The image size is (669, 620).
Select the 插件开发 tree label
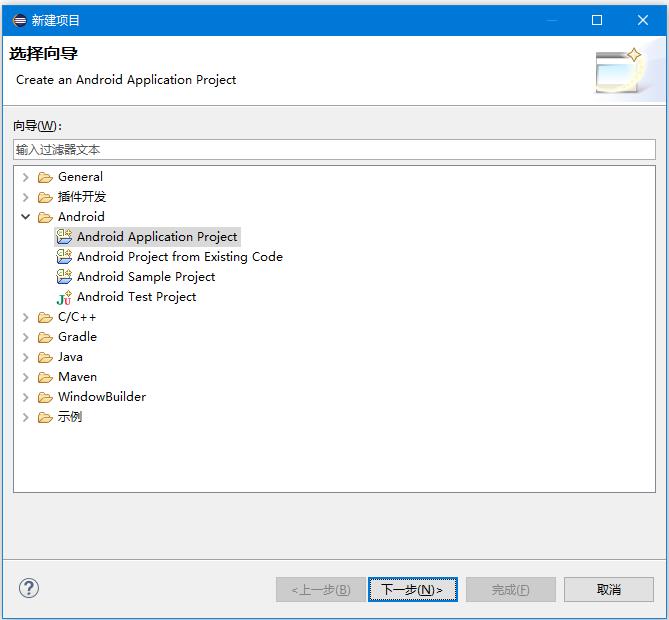coord(82,197)
